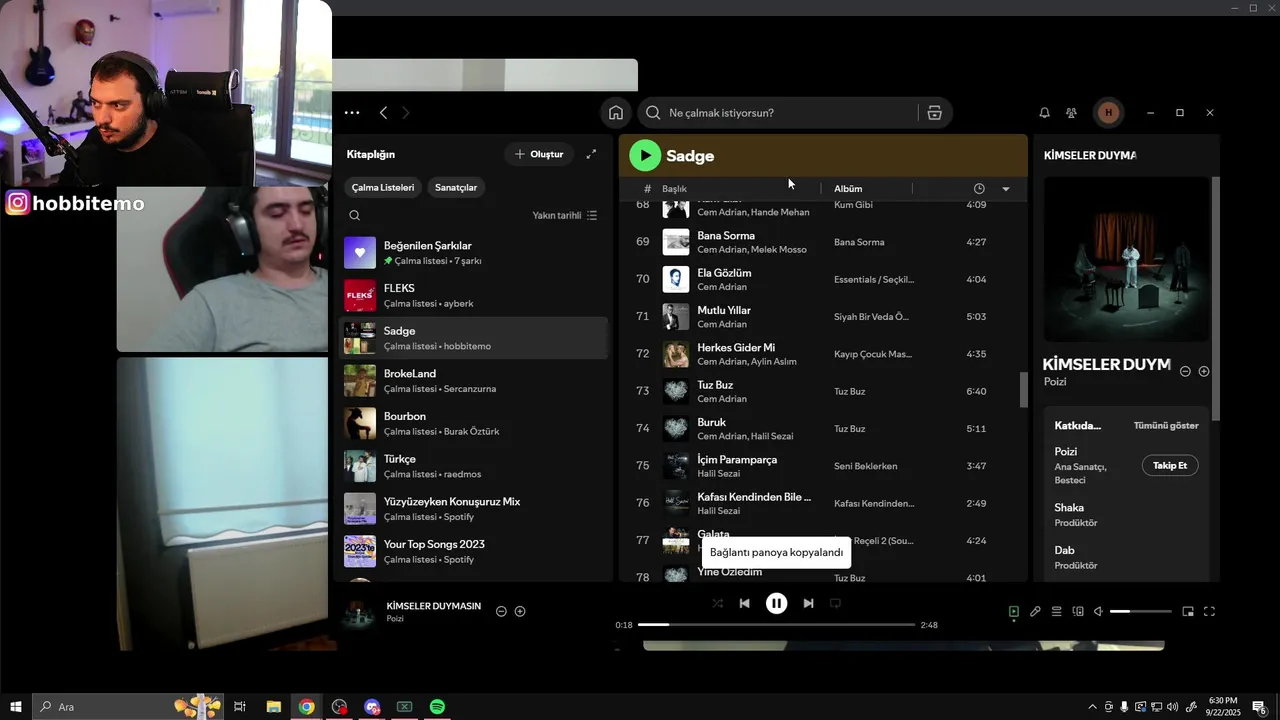Show lyrics with the microphone icon
The width and height of the screenshot is (1280, 720).
click(x=1035, y=611)
